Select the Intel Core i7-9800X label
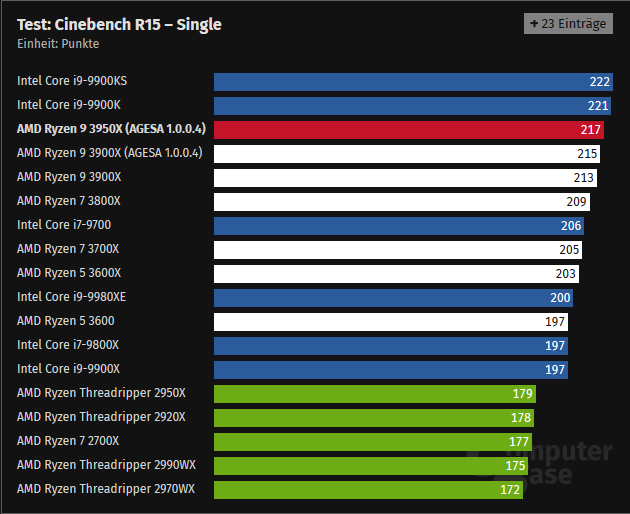 pyautogui.click(x=68, y=345)
